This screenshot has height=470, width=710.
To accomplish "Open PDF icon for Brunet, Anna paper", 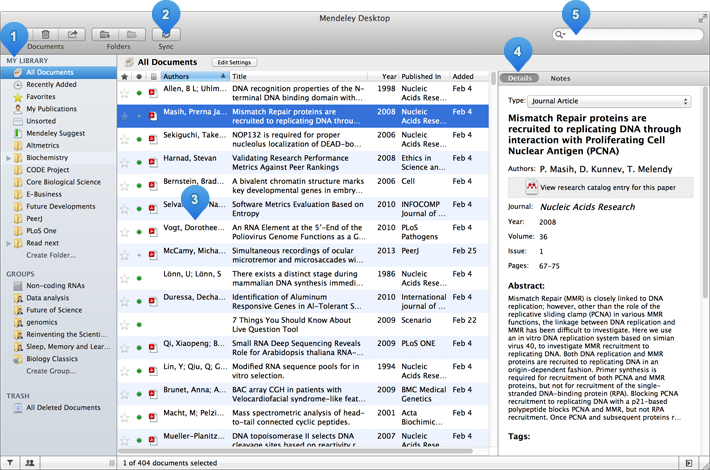I will pyautogui.click(x=153, y=394).
